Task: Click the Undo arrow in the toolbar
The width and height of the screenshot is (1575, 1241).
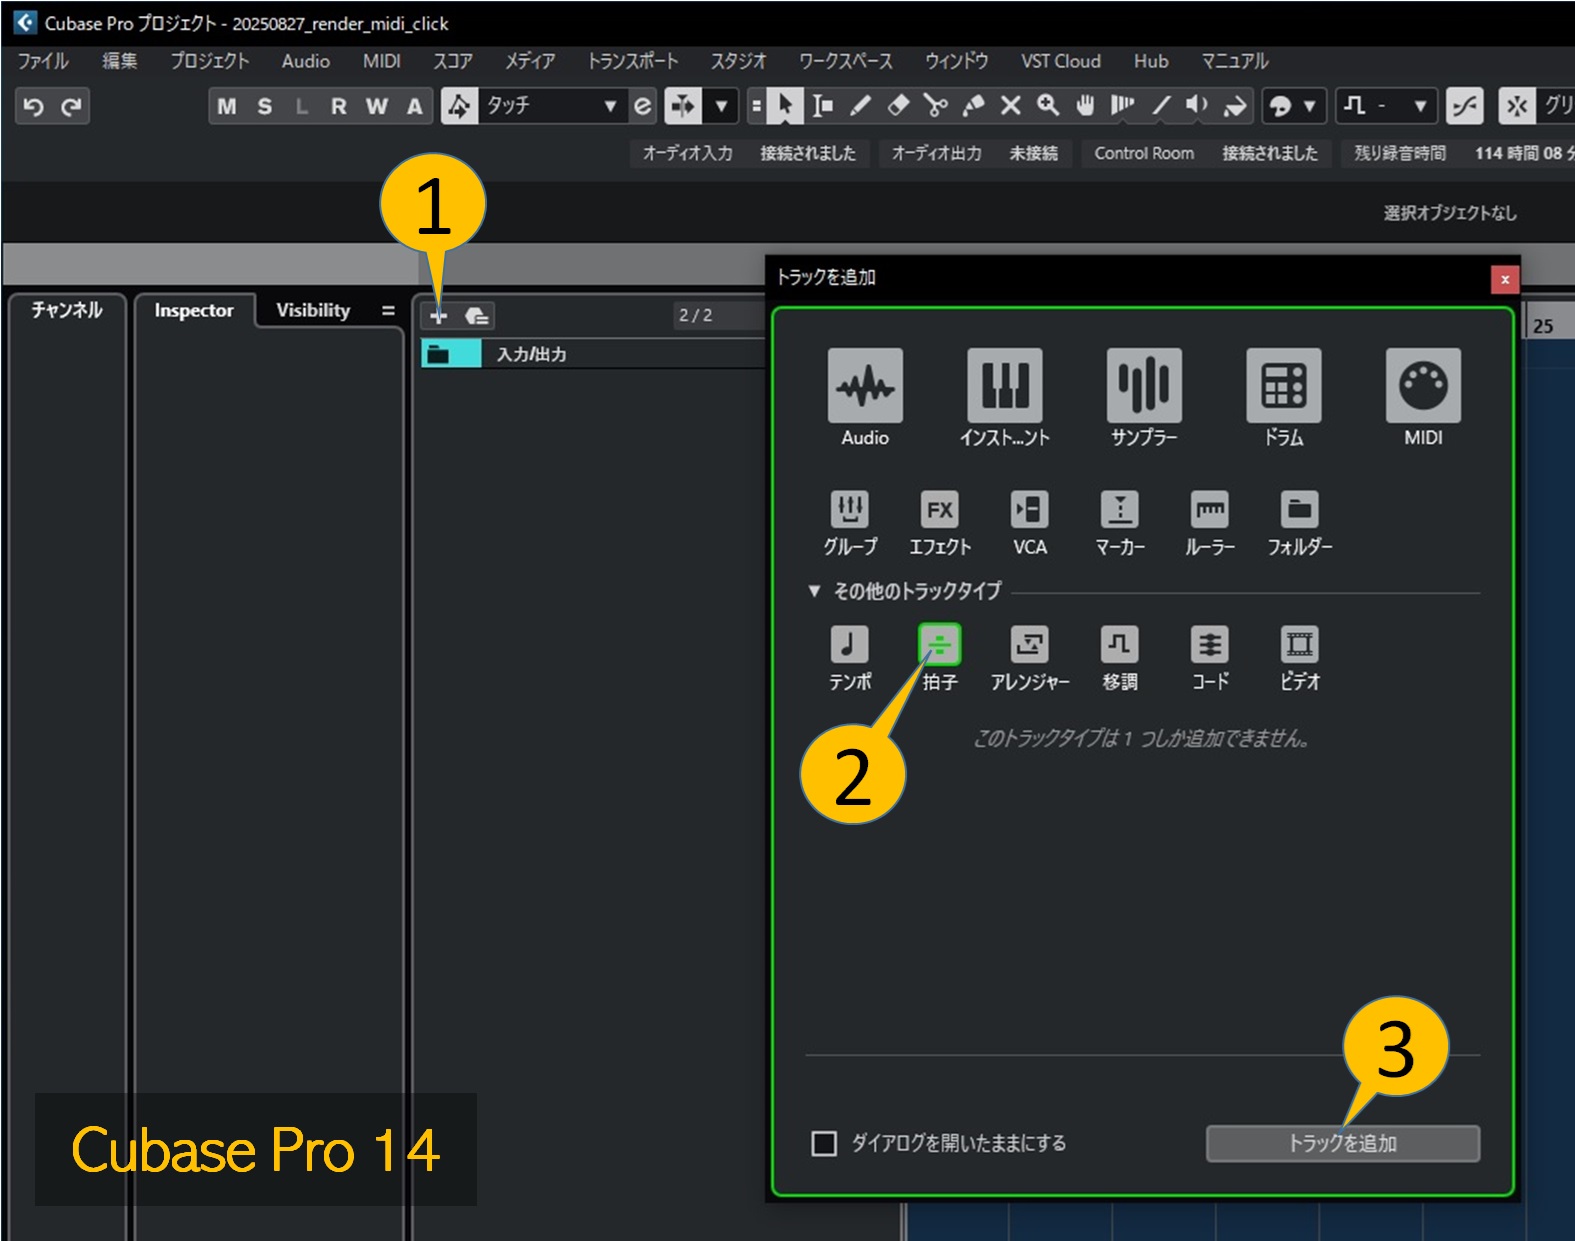Action: click(33, 106)
